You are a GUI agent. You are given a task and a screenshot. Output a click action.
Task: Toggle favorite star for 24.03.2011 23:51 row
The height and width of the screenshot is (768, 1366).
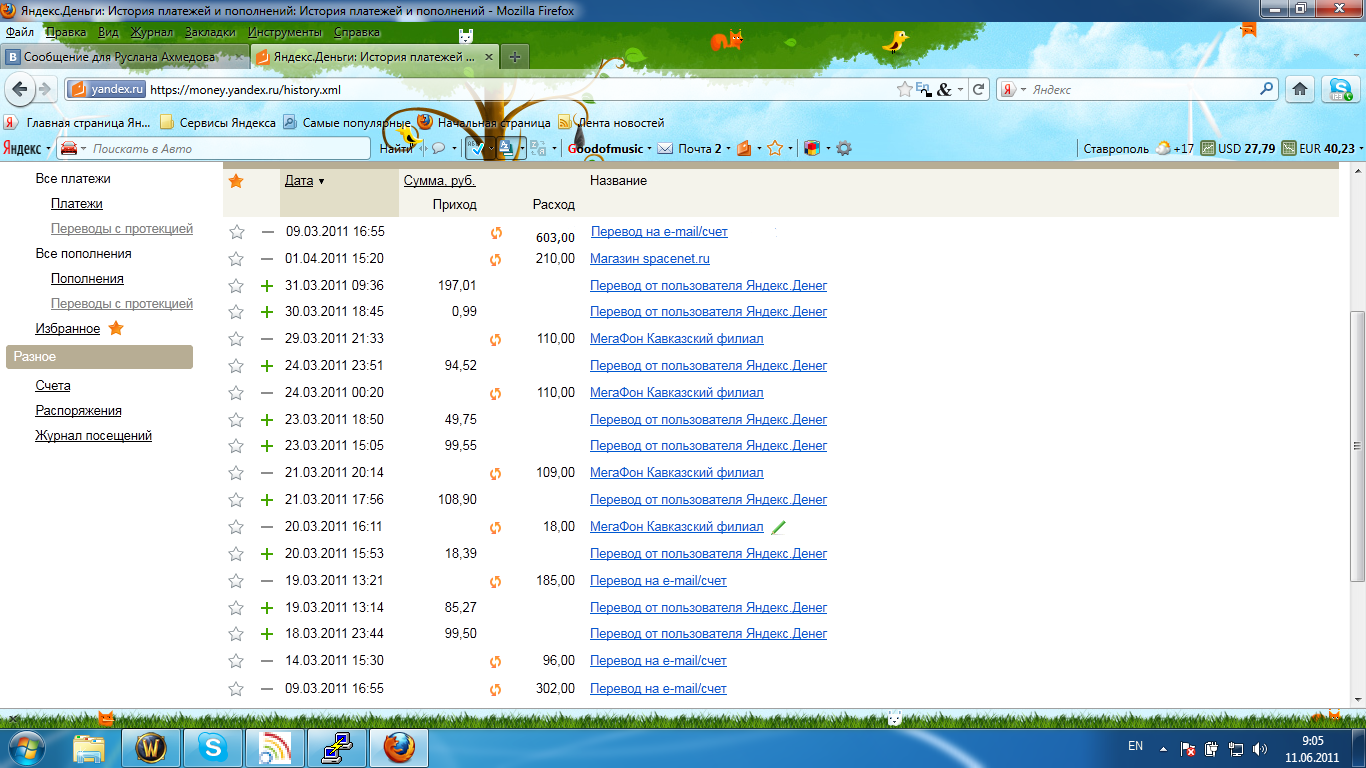point(236,366)
